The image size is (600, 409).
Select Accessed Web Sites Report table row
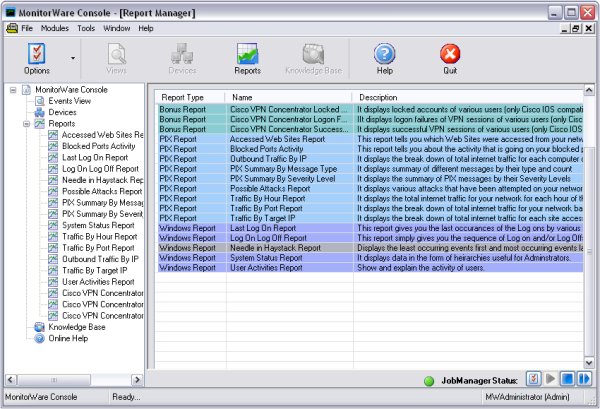[x=370, y=139]
